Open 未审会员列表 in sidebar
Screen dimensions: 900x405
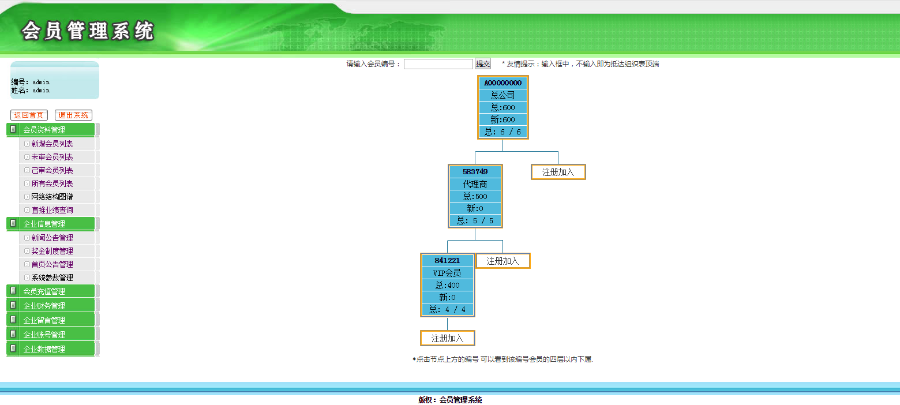[x=52, y=157]
